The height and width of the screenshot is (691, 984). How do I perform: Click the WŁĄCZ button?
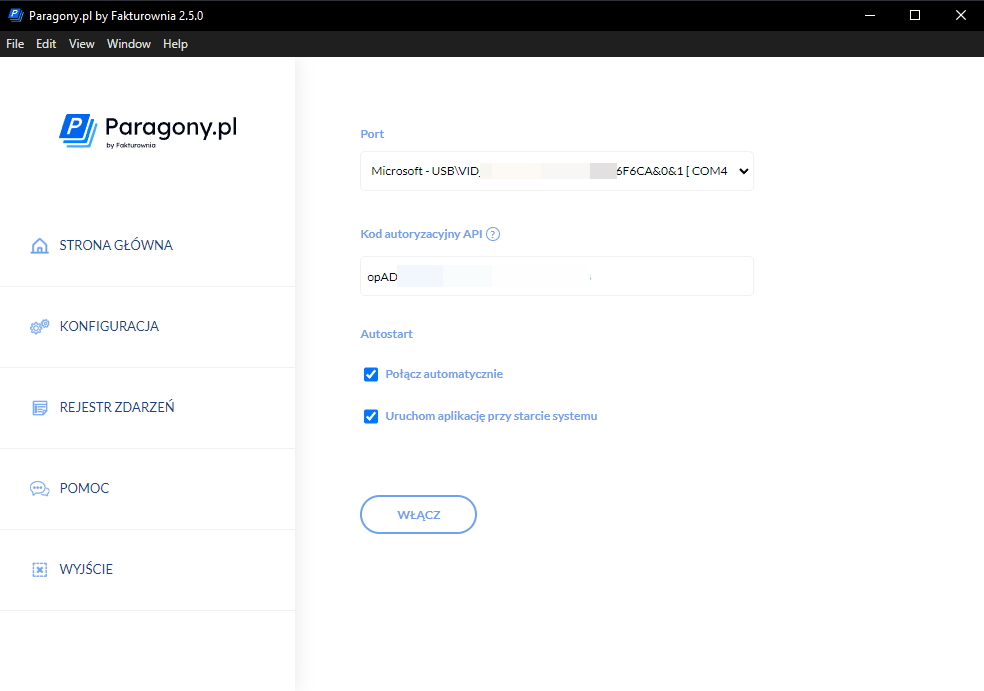tap(419, 515)
